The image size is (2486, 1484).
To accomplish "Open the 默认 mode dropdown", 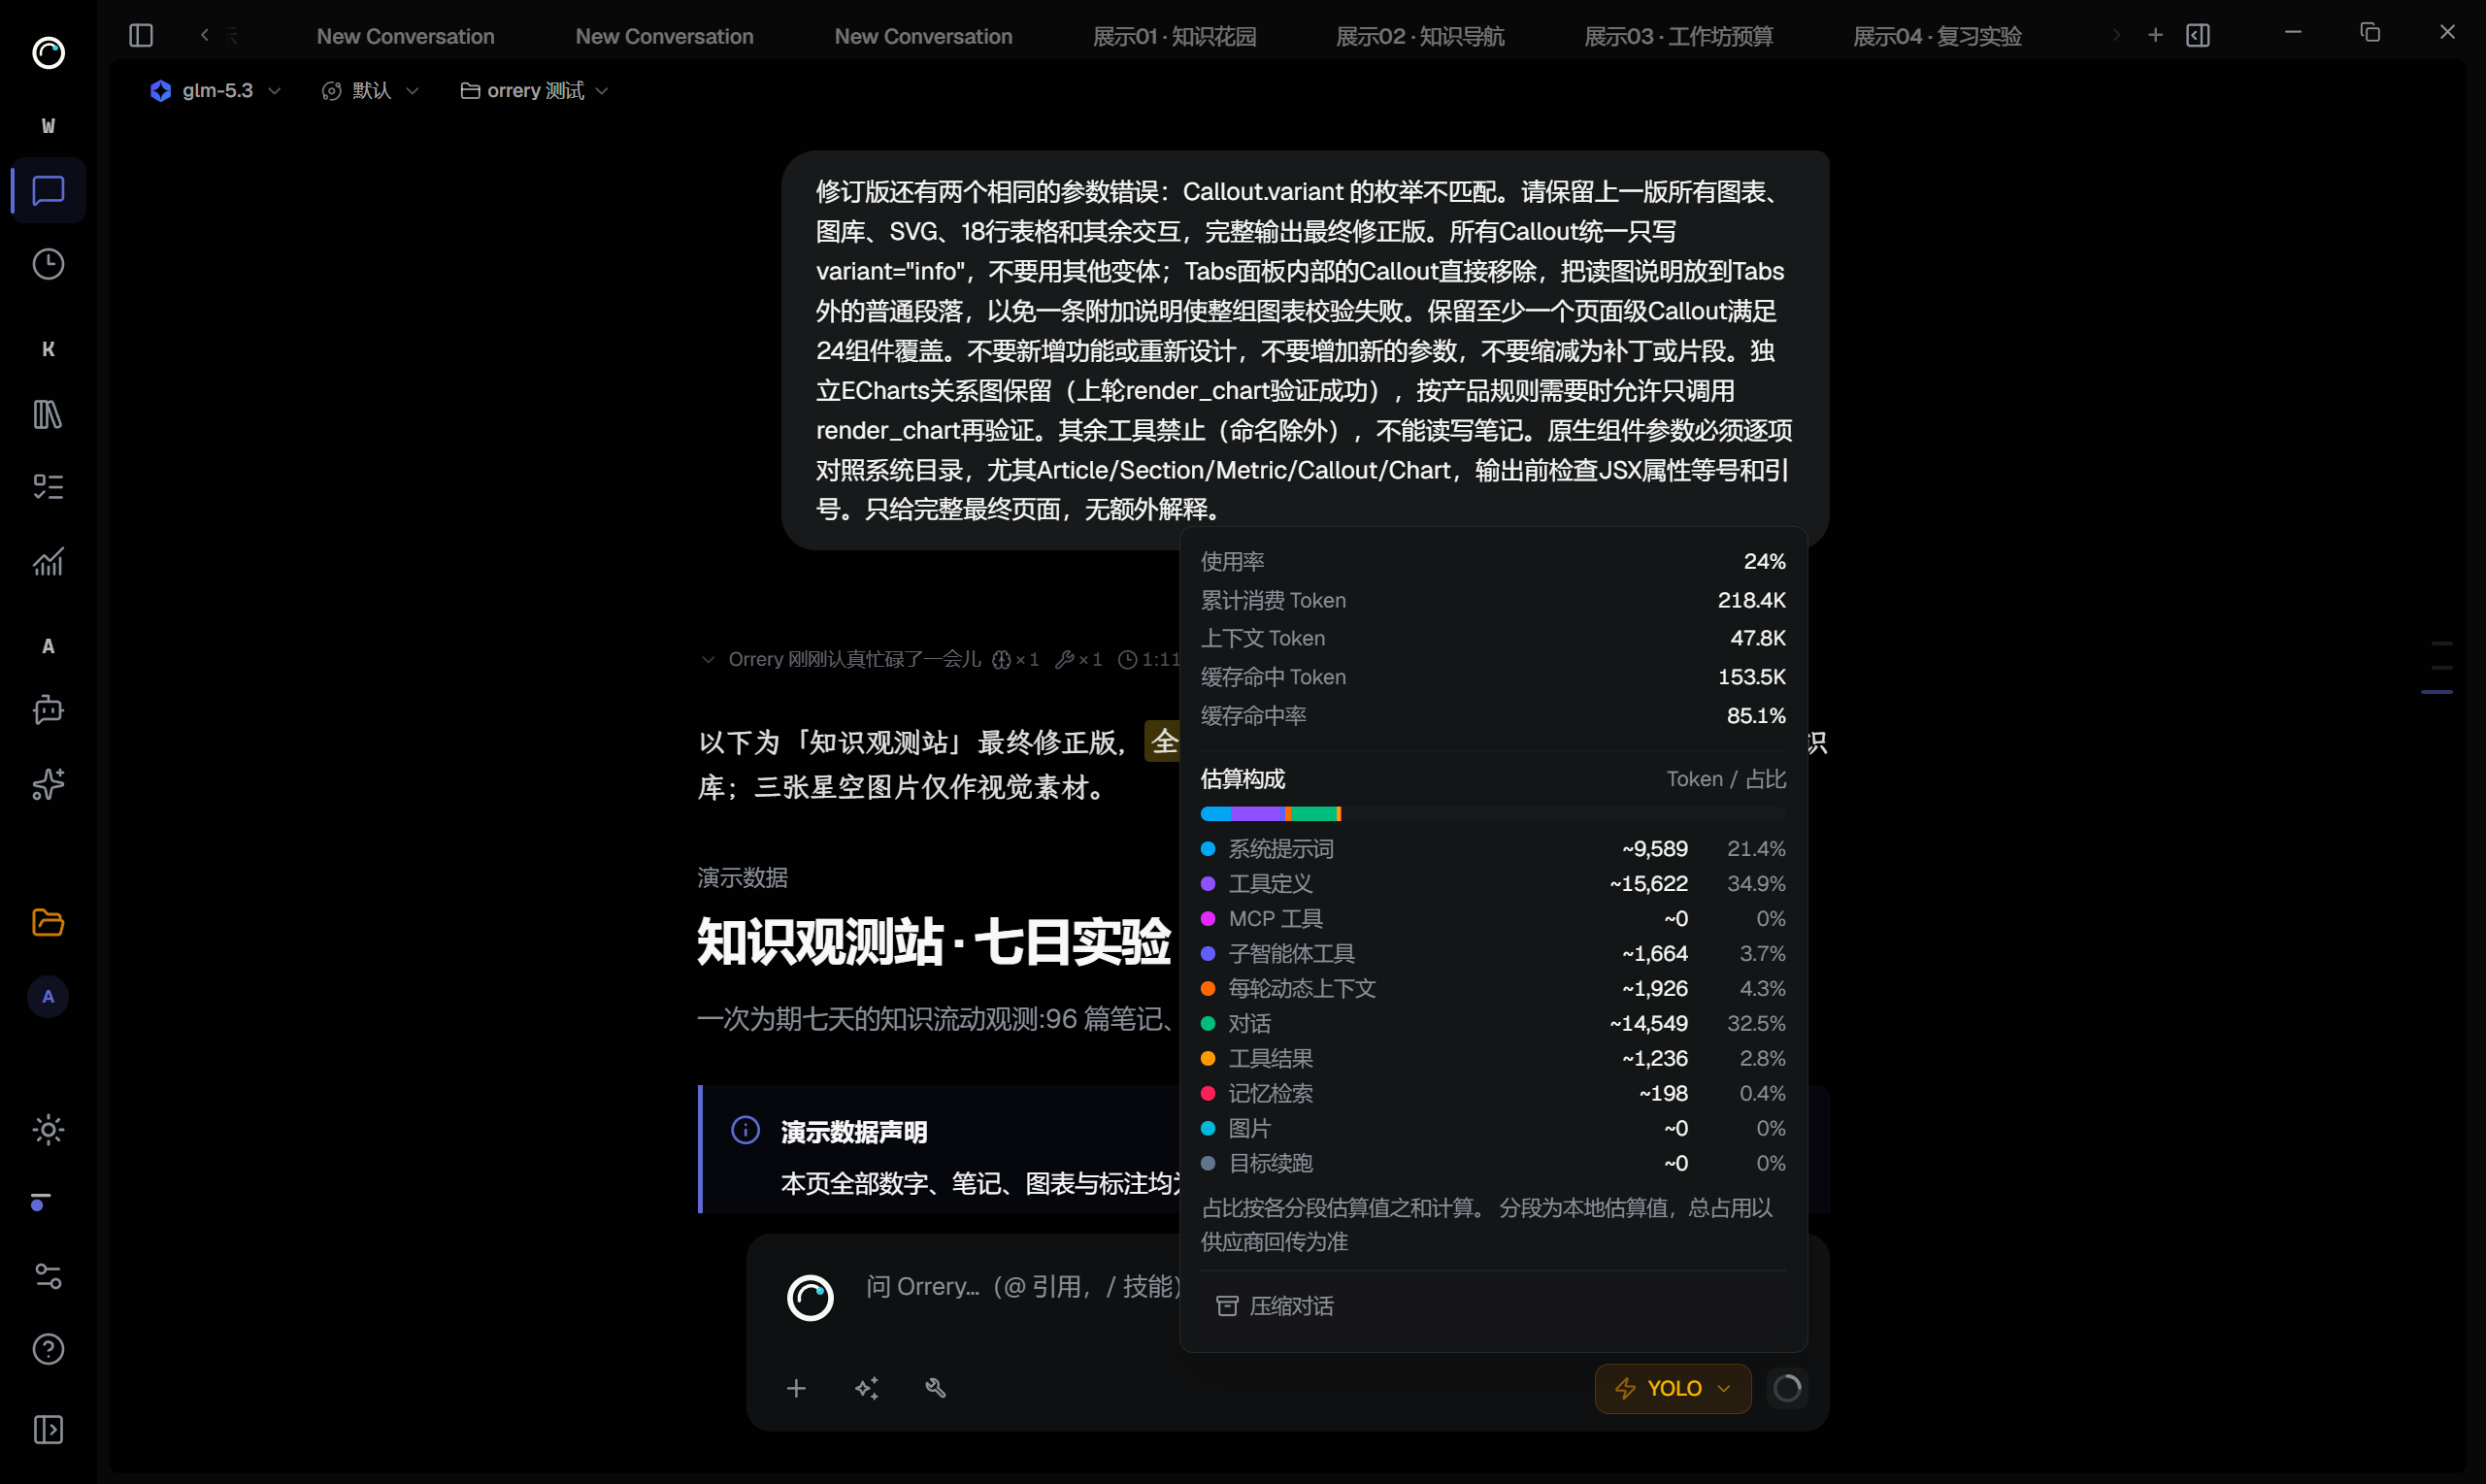I will pyautogui.click(x=370, y=91).
